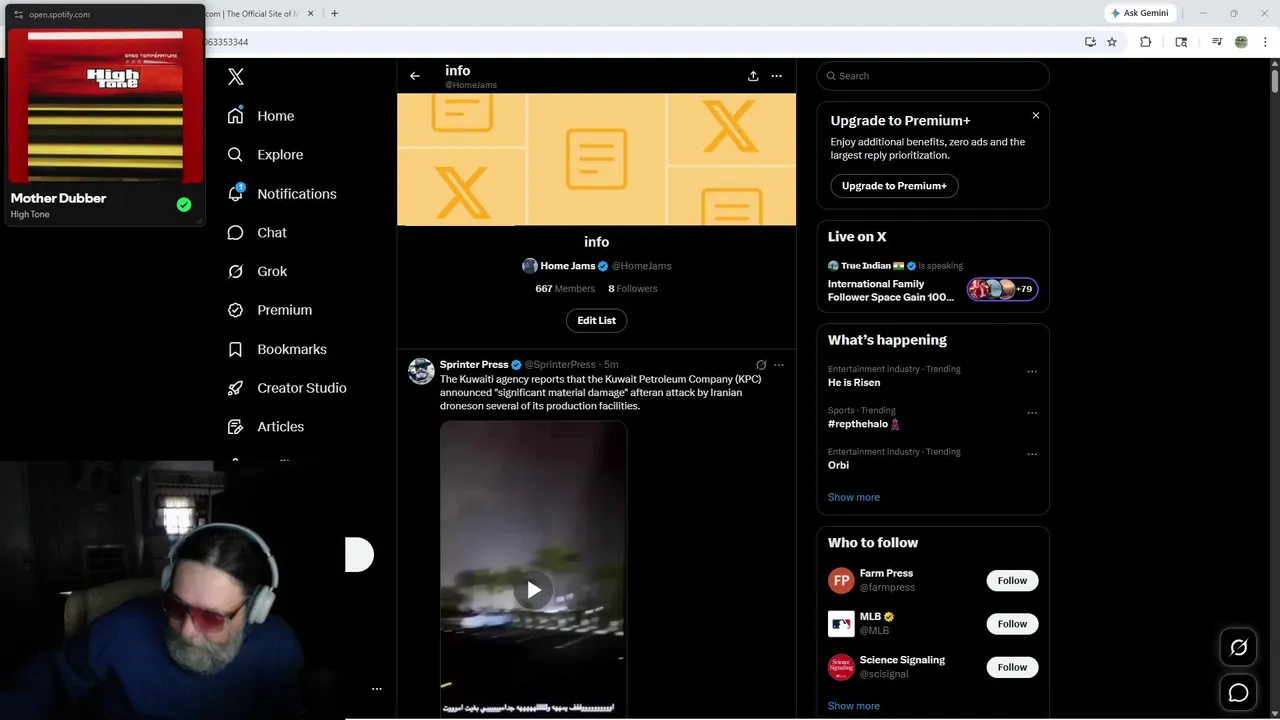Click Upgrade to Premium+ button
This screenshot has height=720, width=1280.
pyautogui.click(x=894, y=186)
